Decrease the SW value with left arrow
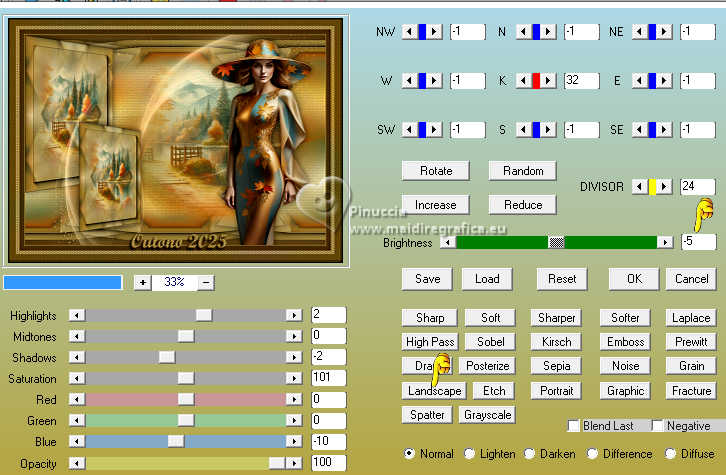The height and width of the screenshot is (475, 726). (x=409, y=130)
